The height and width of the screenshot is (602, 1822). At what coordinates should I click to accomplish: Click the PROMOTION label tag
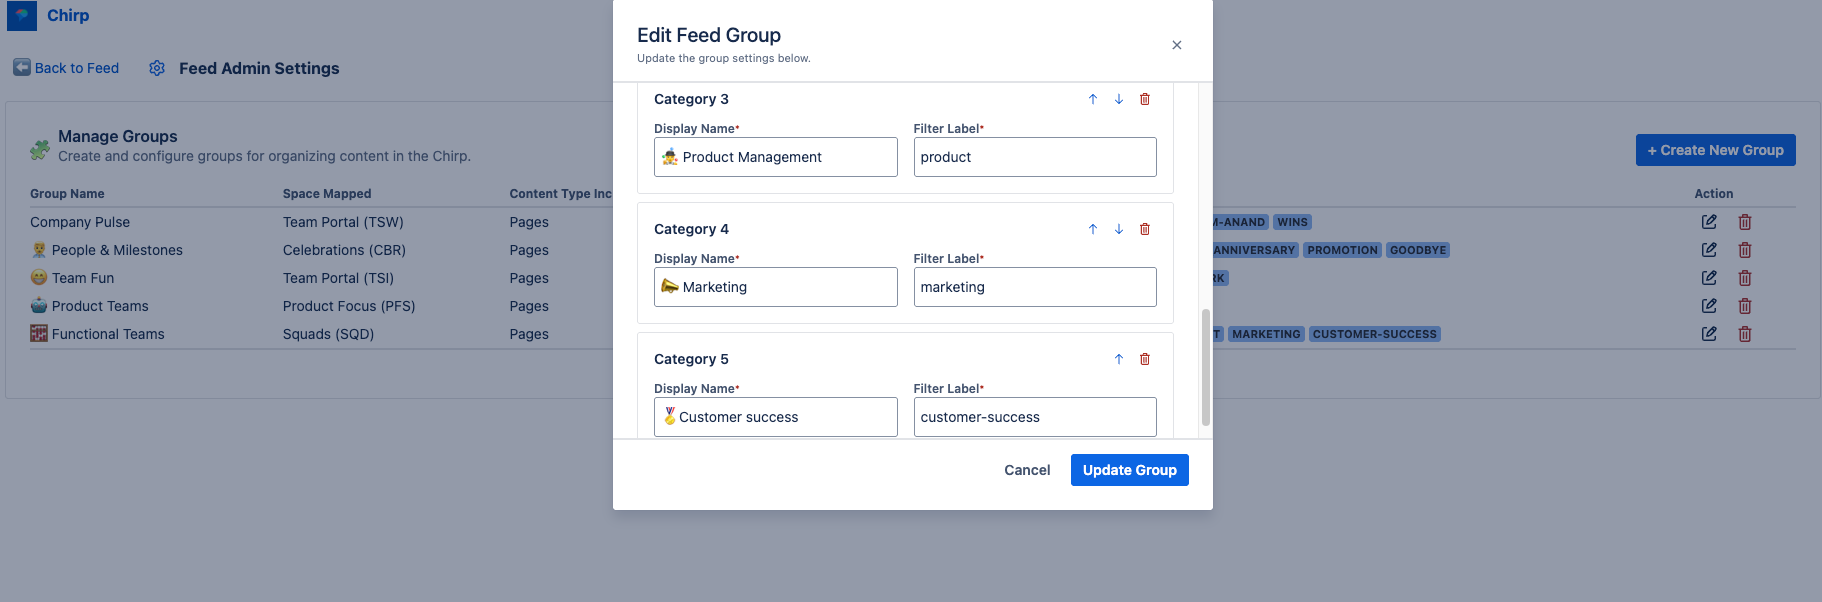pos(1342,250)
